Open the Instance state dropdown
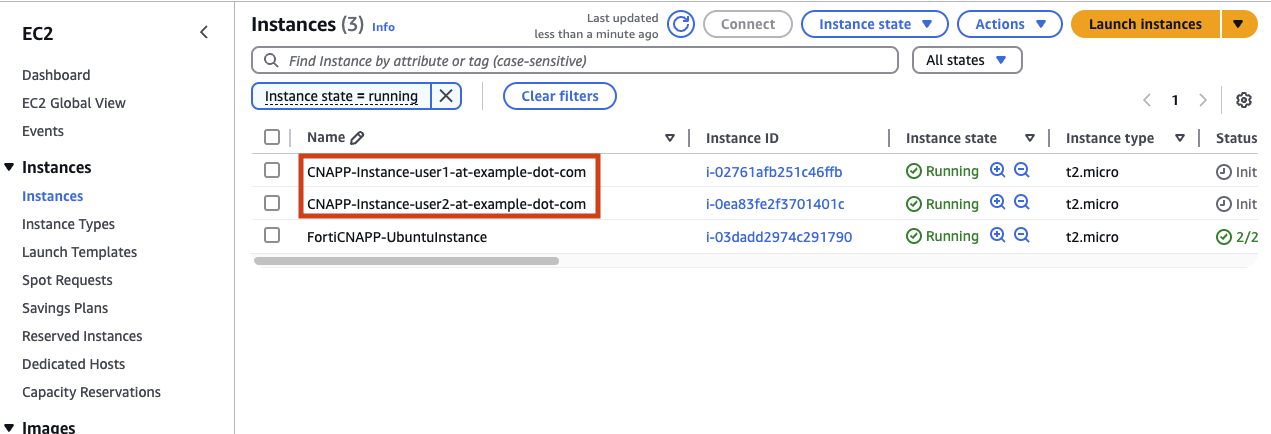The image size is (1271, 434). click(875, 24)
